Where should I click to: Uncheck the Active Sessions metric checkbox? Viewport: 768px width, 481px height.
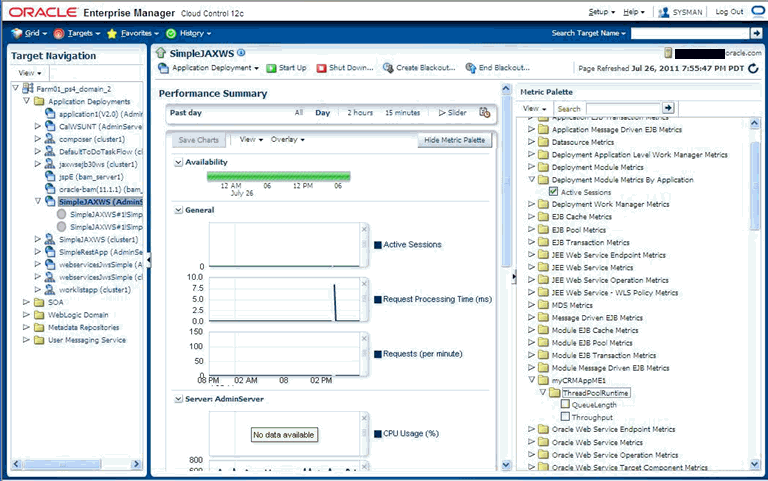click(x=553, y=192)
